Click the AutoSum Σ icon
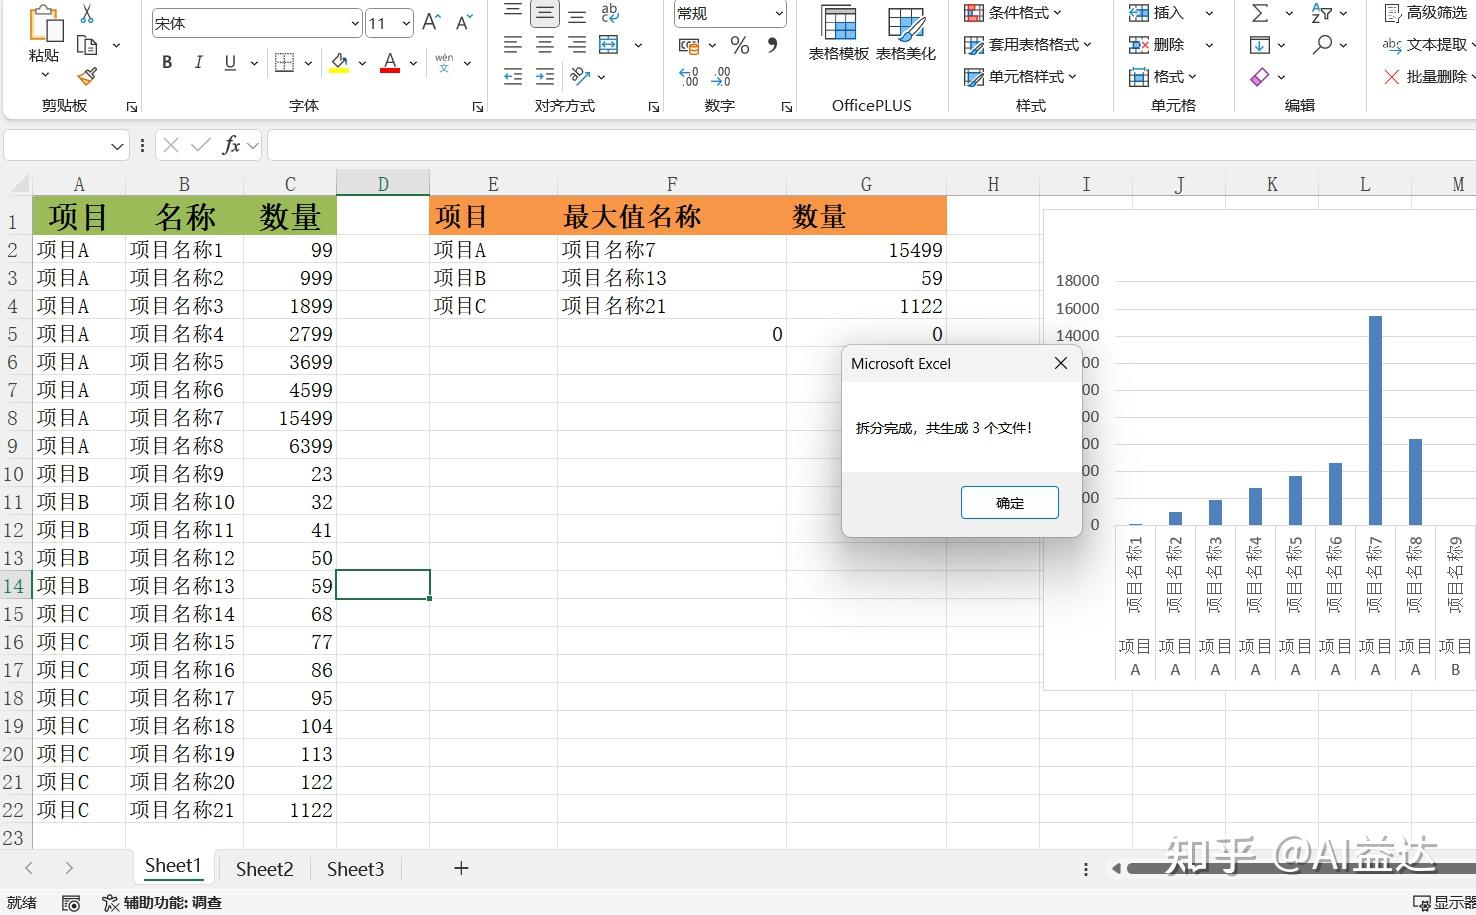 [1258, 13]
